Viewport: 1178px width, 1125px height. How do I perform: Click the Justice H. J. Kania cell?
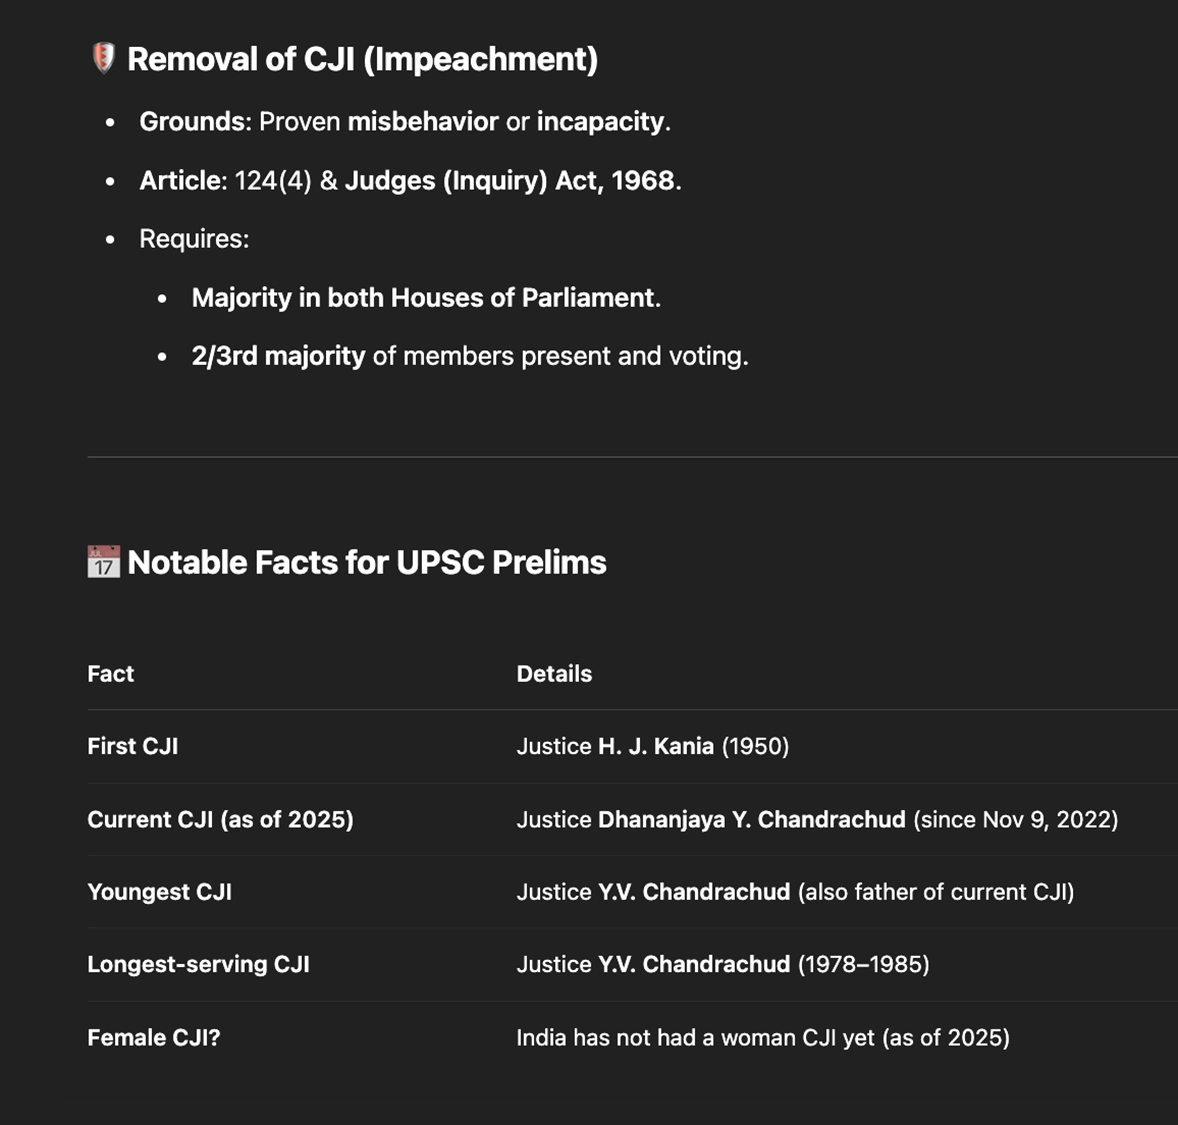(x=652, y=746)
